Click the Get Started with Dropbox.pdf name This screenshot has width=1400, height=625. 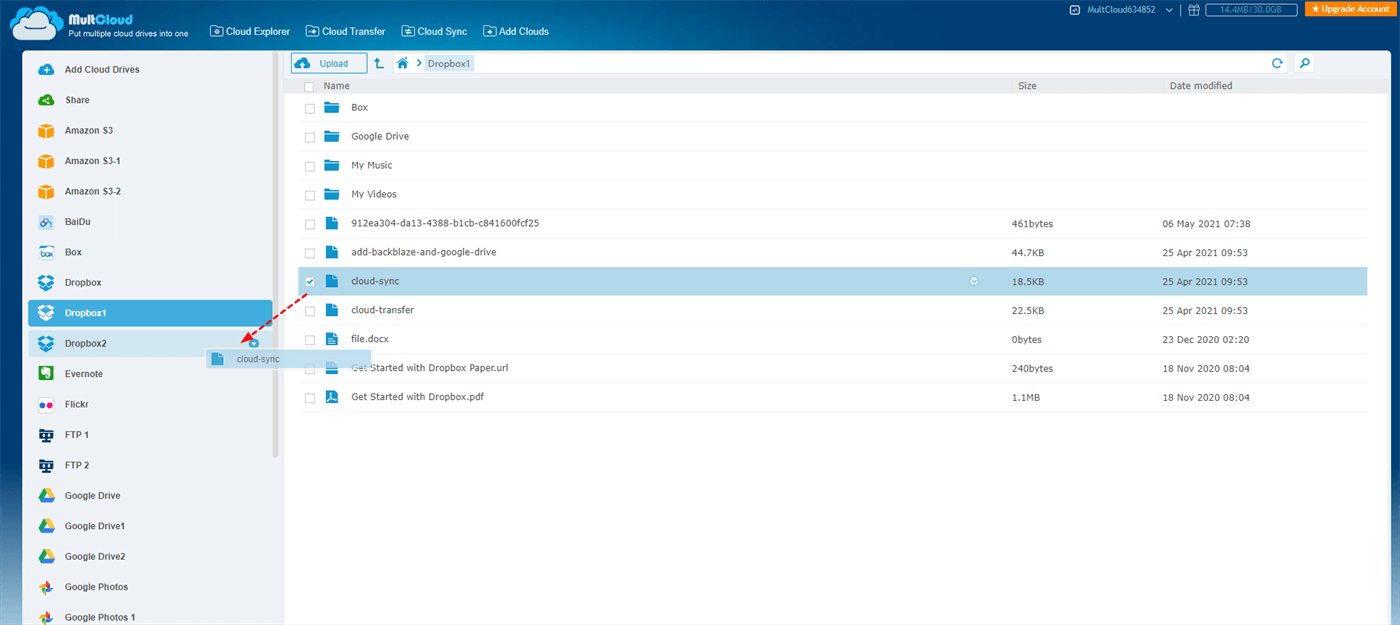tap(418, 397)
